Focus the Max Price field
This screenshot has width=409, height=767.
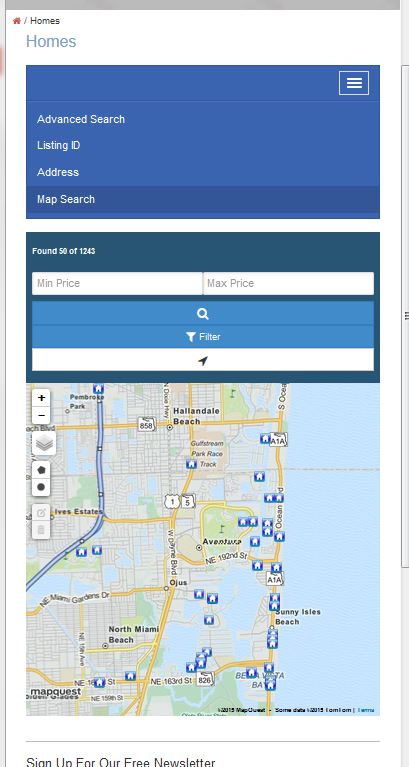point(288,283)
